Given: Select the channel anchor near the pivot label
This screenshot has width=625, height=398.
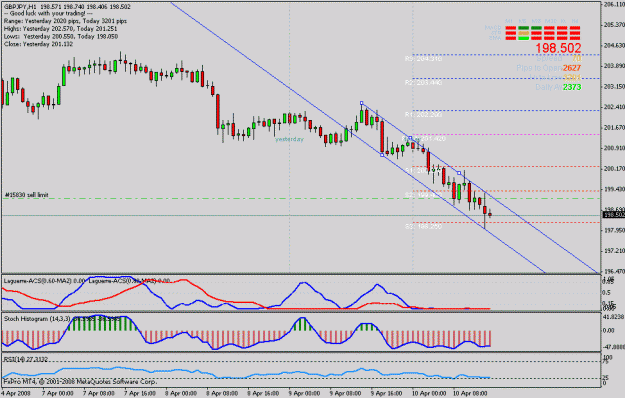Looking at the screenshot, I should [x=410, y=138].
